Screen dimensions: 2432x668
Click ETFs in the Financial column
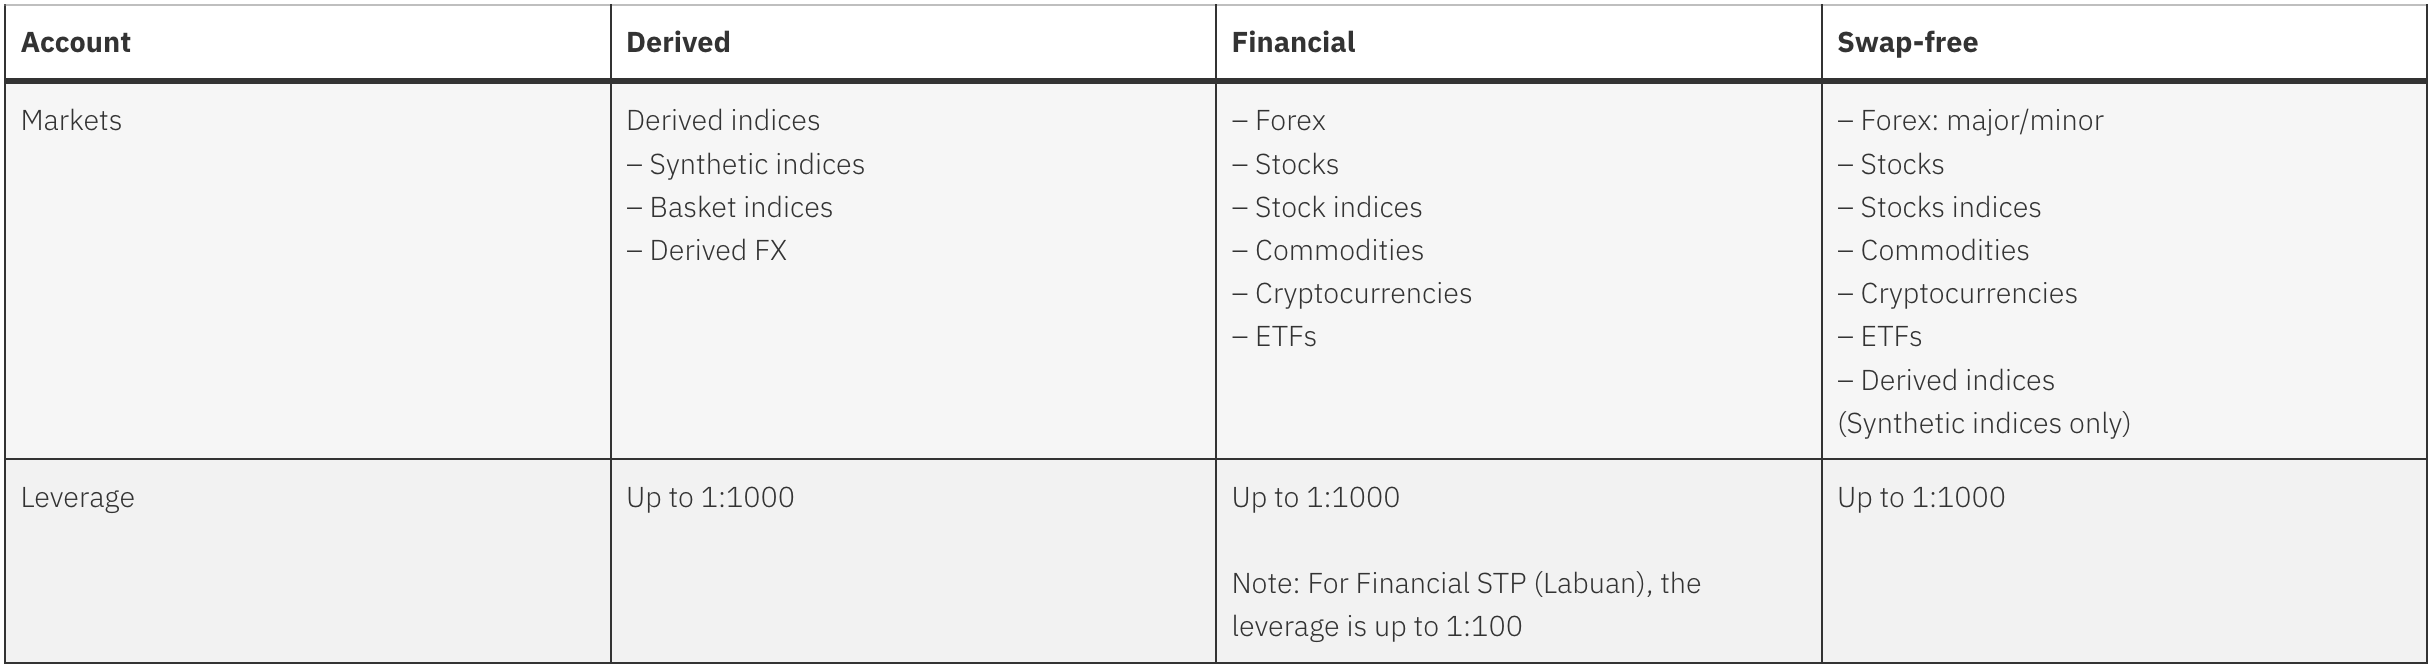[x=1285, y=336]
